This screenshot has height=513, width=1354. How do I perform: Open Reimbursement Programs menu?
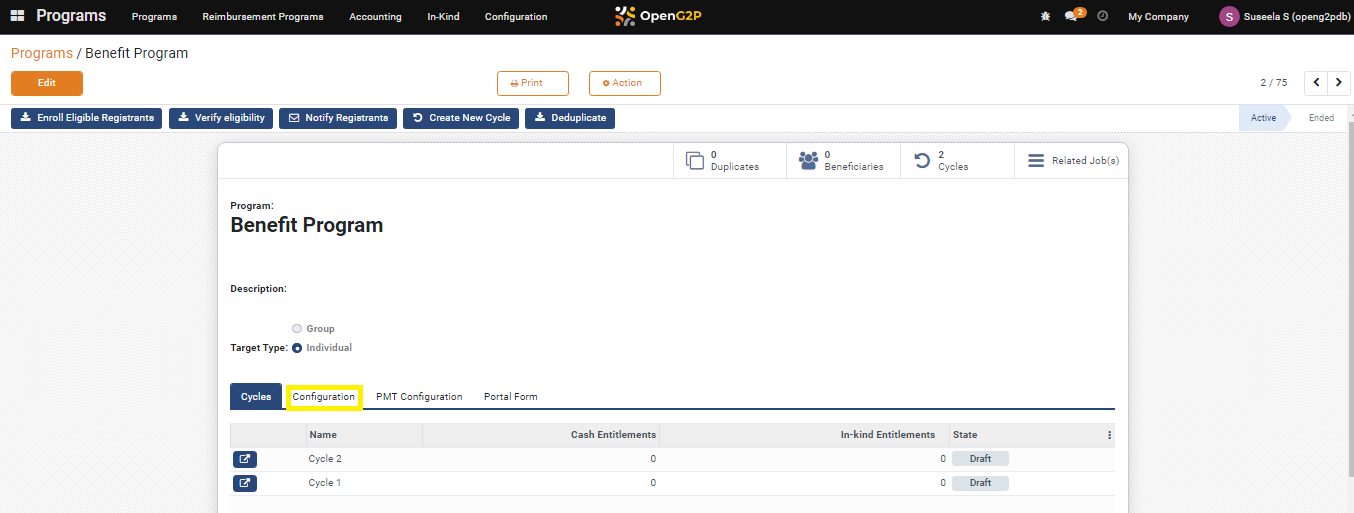coord(262,17)
